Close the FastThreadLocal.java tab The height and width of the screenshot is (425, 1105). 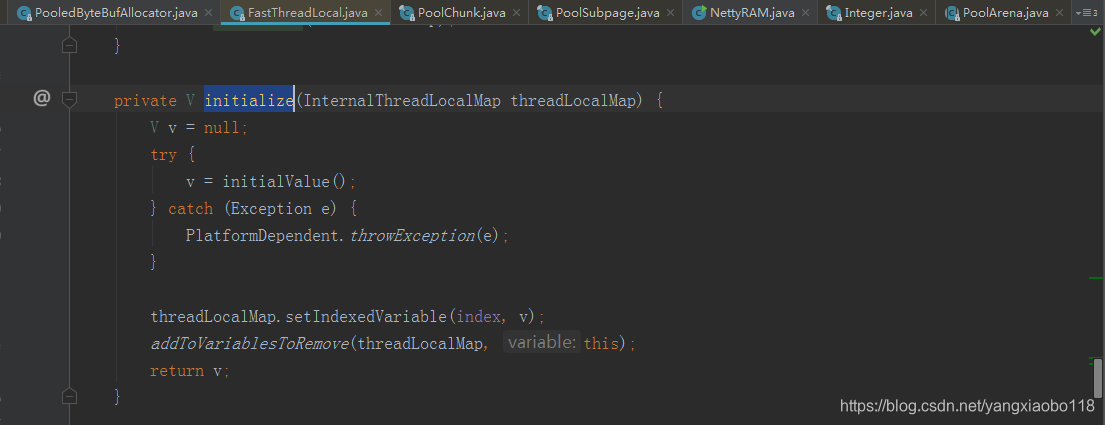coord(378,13)
